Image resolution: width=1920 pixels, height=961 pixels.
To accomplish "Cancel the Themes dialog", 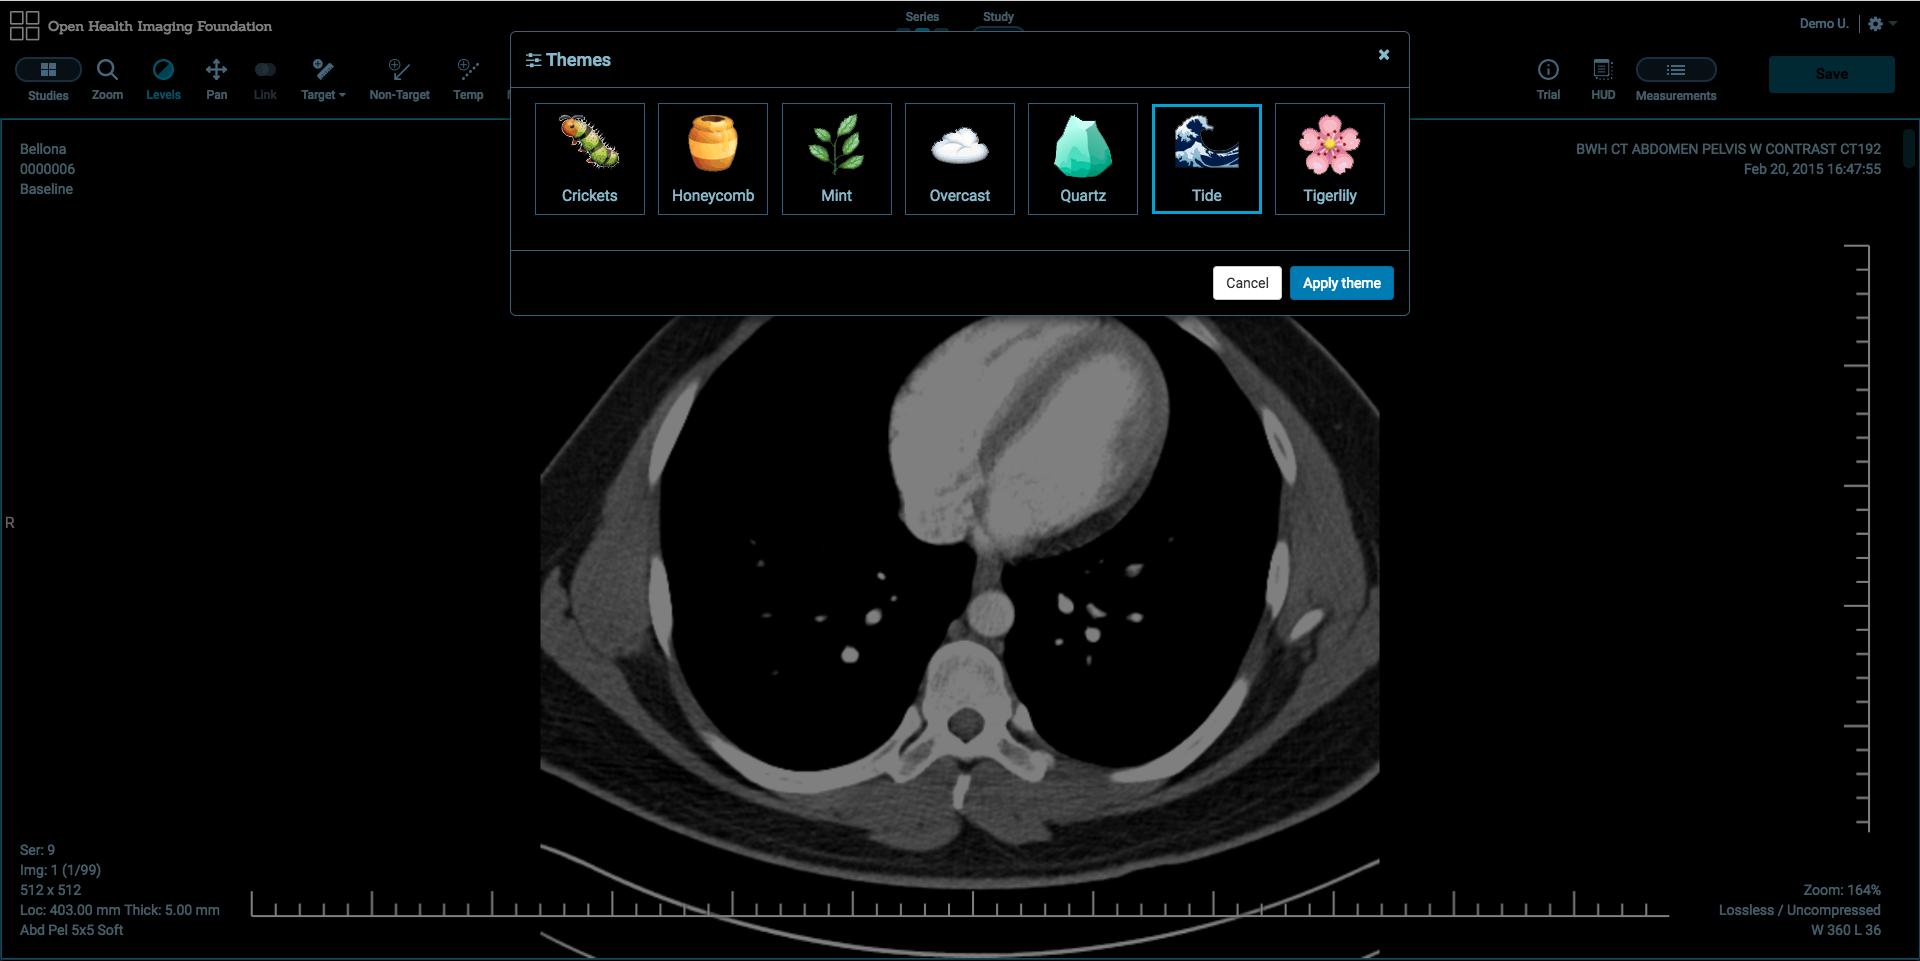I will [x=1247, y=283].
